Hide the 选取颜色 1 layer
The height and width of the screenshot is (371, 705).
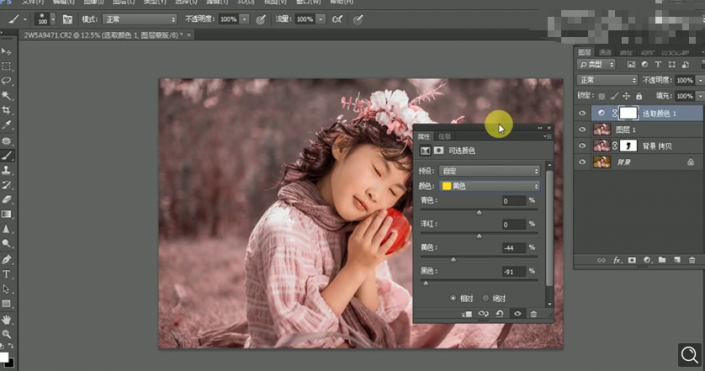(582, 113)
